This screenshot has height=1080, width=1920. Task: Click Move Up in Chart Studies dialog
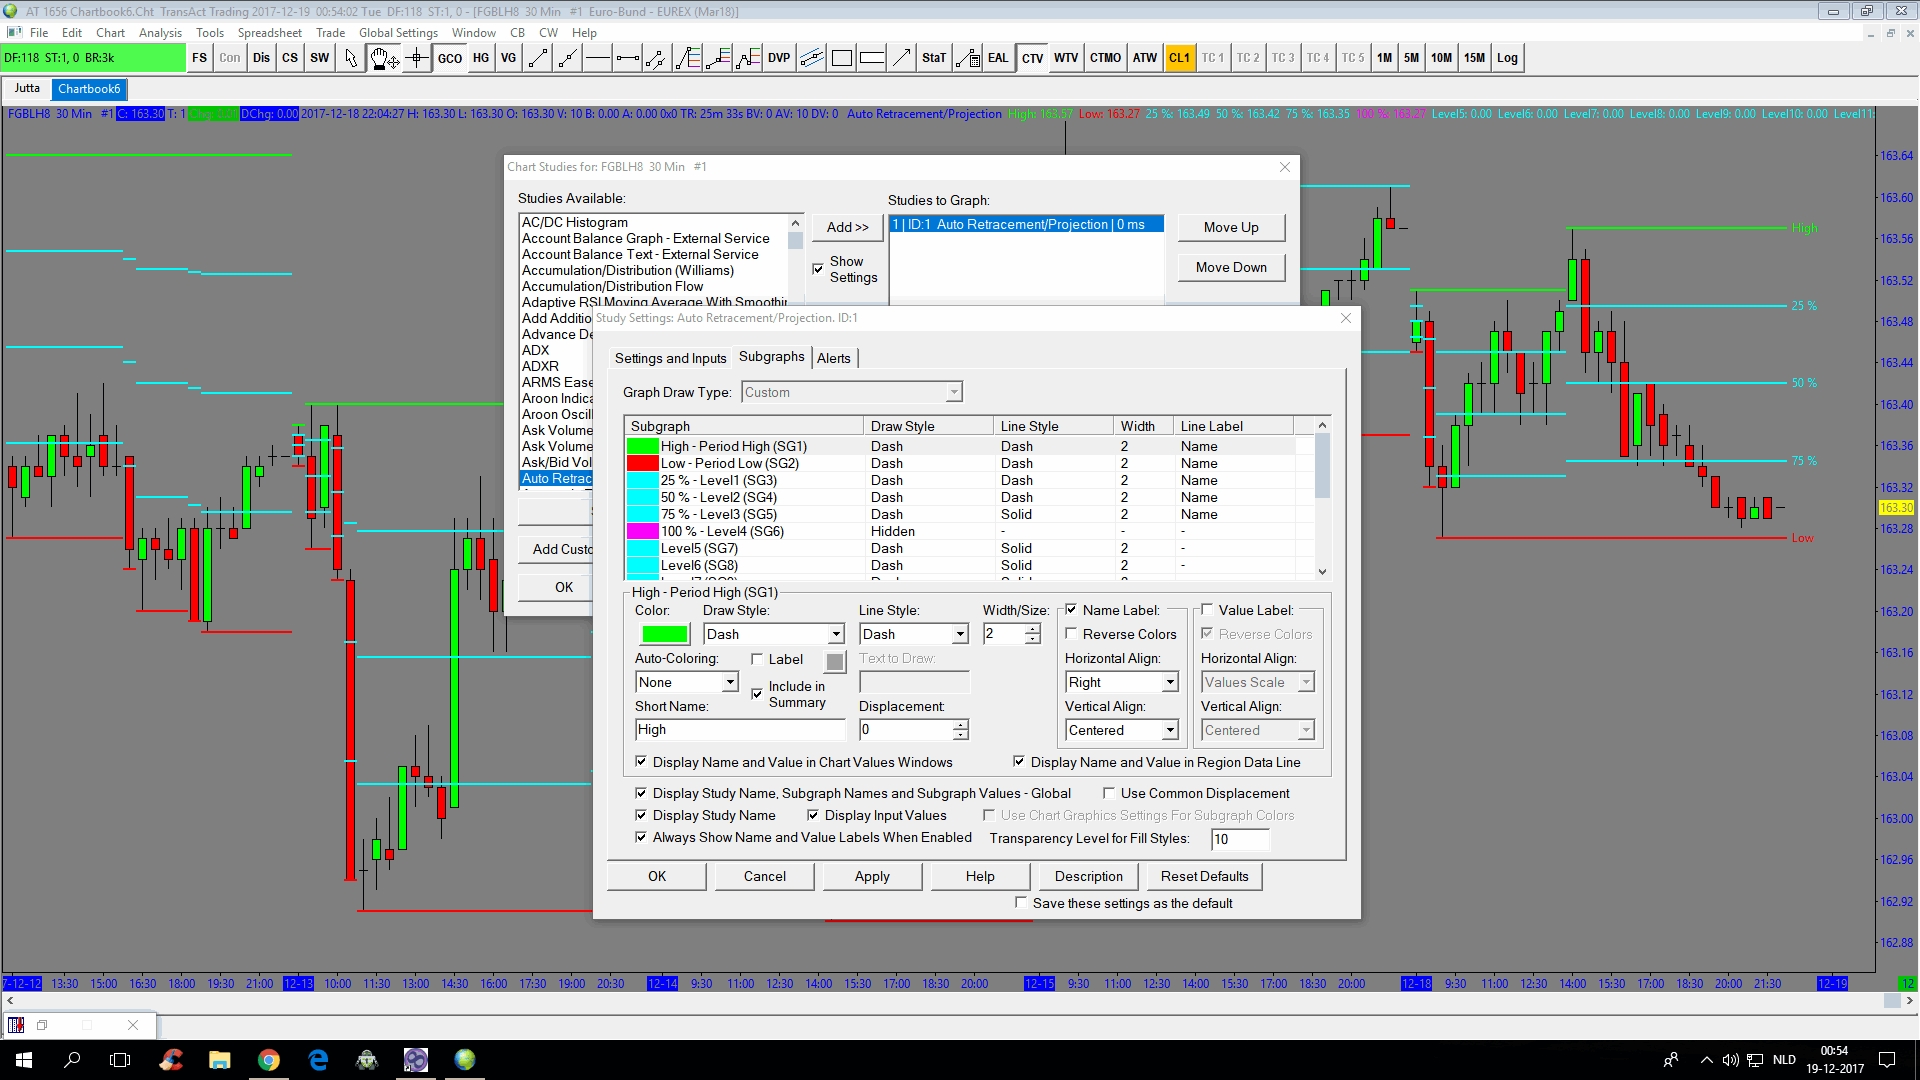(x=1231, y=227)
